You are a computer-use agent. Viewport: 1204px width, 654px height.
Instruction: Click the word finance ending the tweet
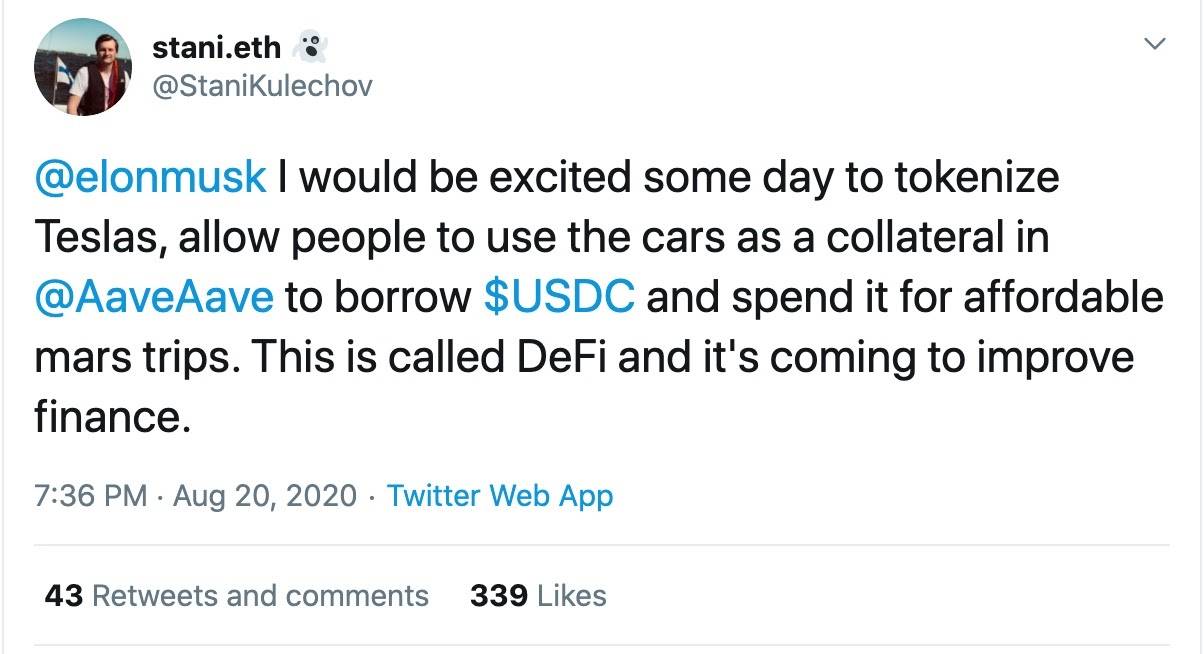click(109, 417)
